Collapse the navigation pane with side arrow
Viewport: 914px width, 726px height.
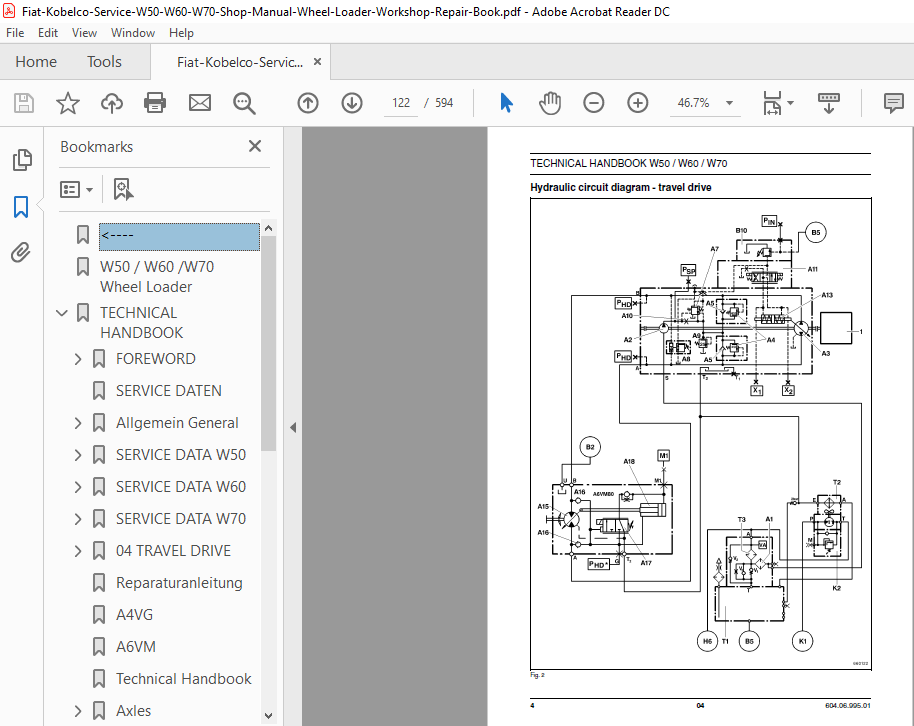(x=293, y=427)
